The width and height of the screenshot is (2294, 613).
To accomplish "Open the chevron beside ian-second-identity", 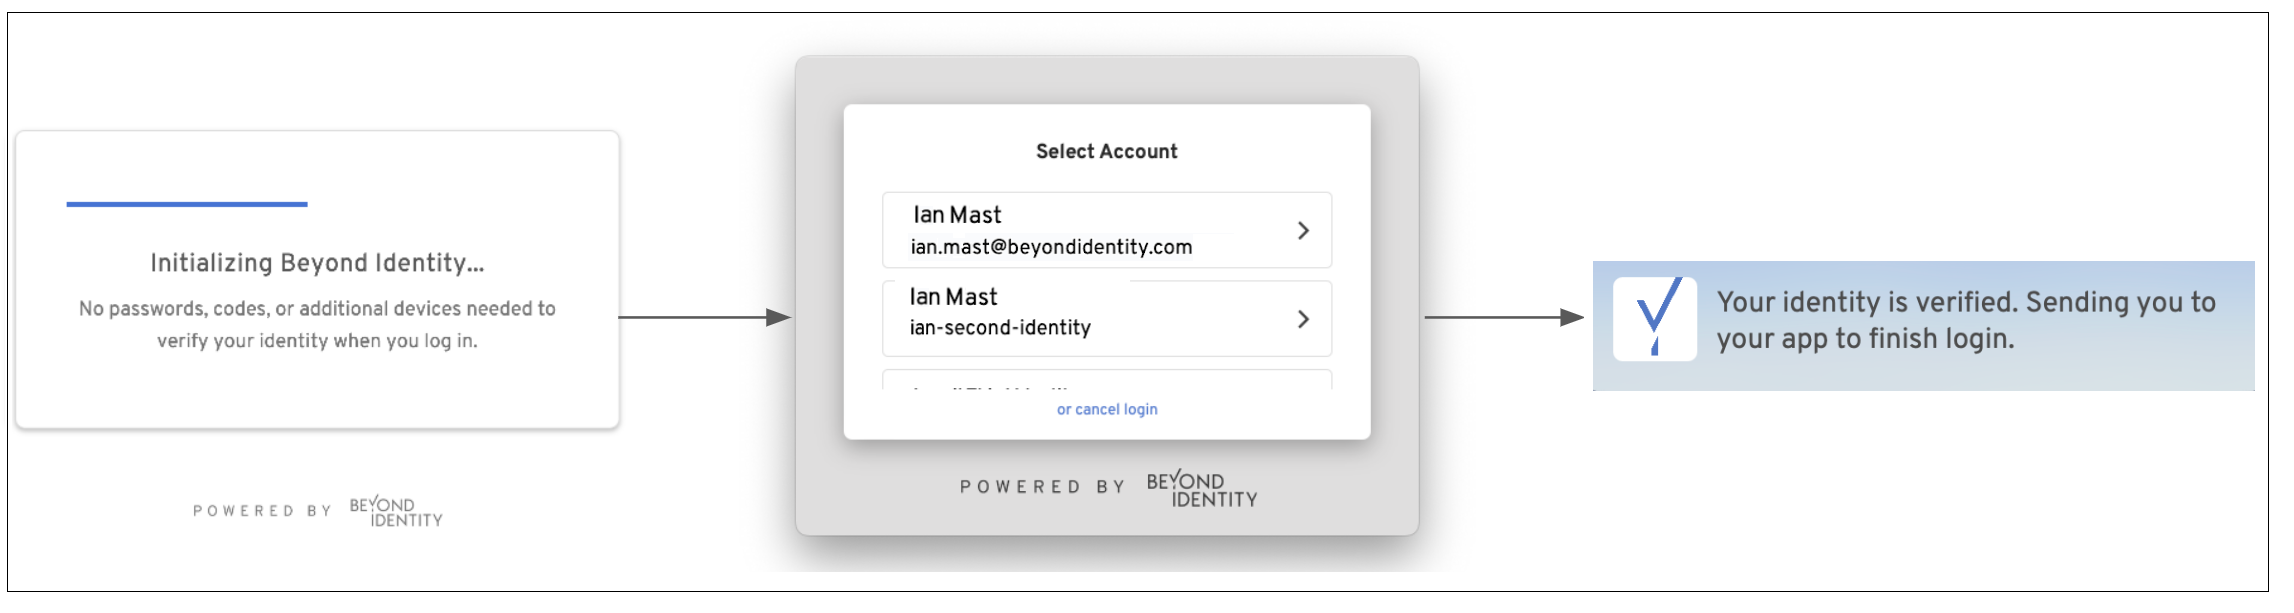I will (1302, 319).
